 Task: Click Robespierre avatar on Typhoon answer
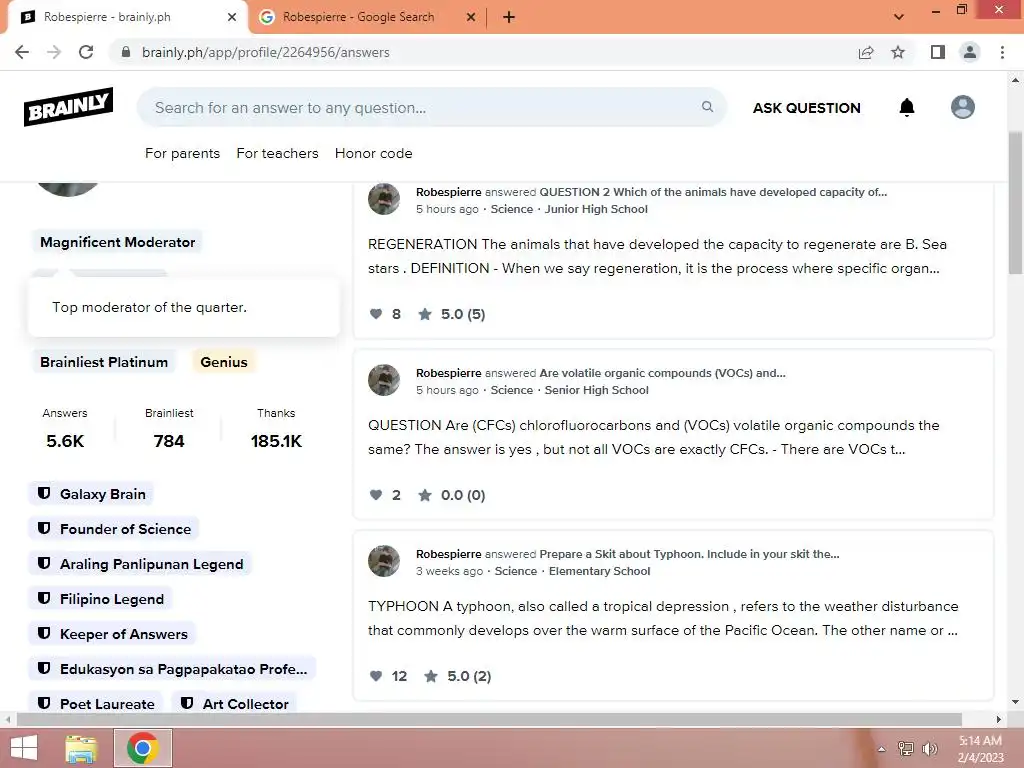(384, 561)
